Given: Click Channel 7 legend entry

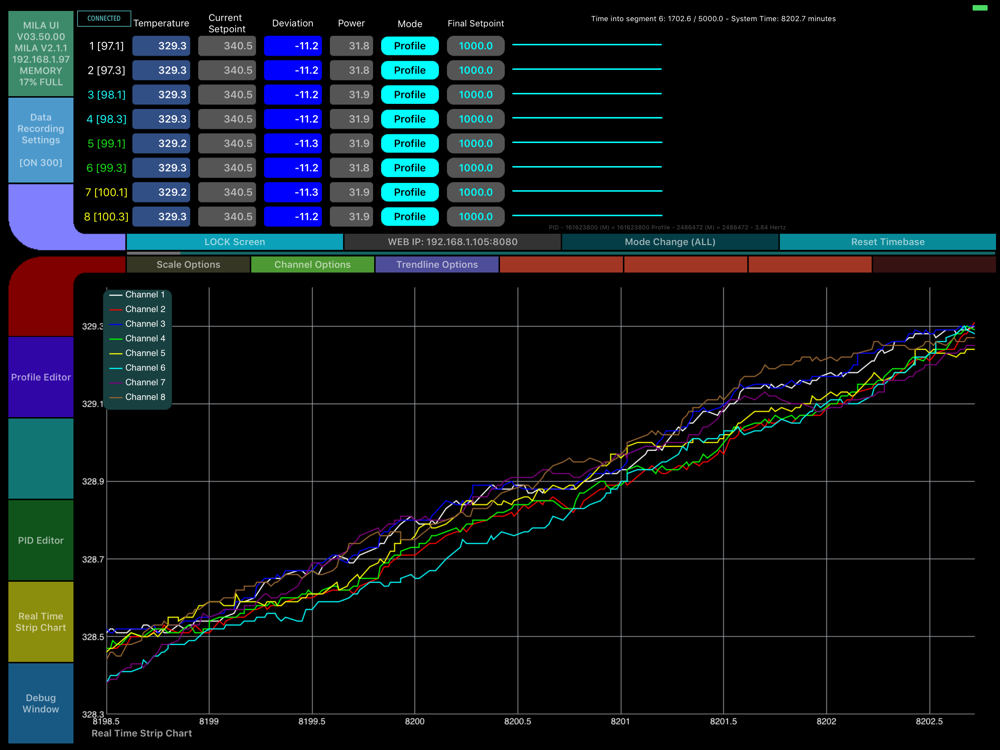Looking at the screenshot, I should click(137, 383).
